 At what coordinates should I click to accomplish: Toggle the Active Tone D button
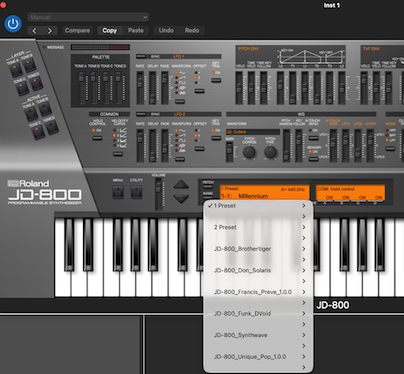pyautogui.click(x=52, y=126)
